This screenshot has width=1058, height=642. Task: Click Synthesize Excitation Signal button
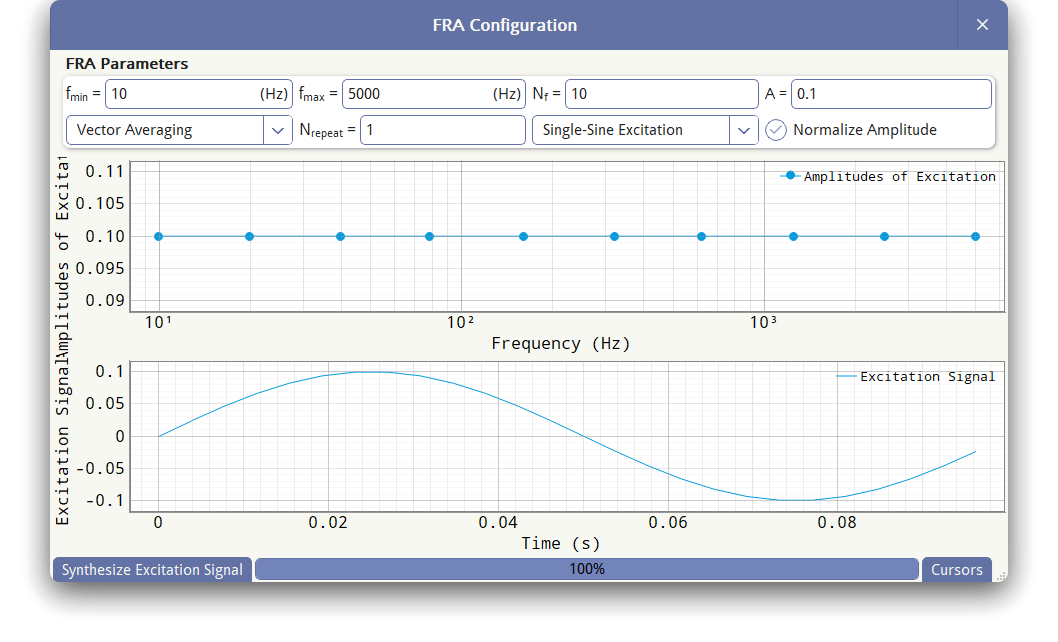click(x=152, y=570)
